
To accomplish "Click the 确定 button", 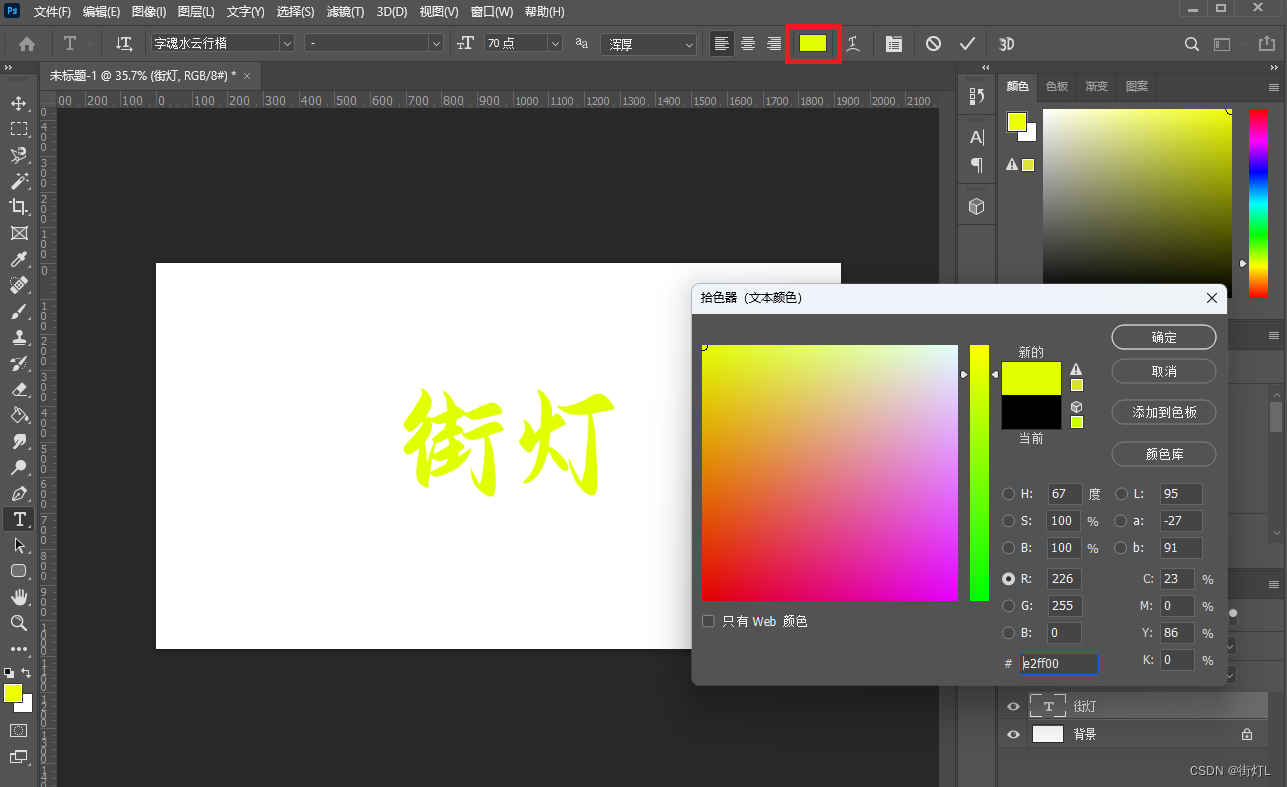I will point(1164,337).
